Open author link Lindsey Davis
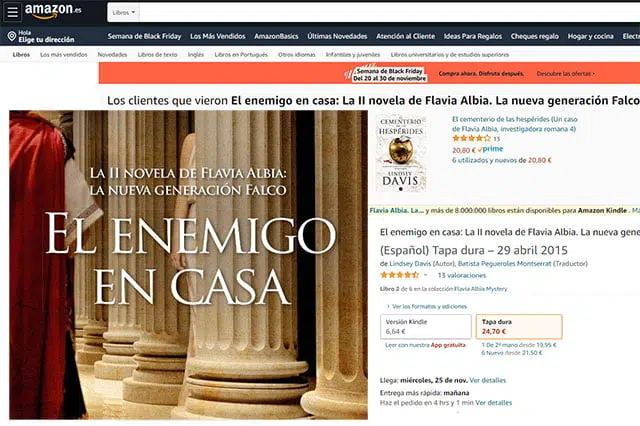 (410, 264)
